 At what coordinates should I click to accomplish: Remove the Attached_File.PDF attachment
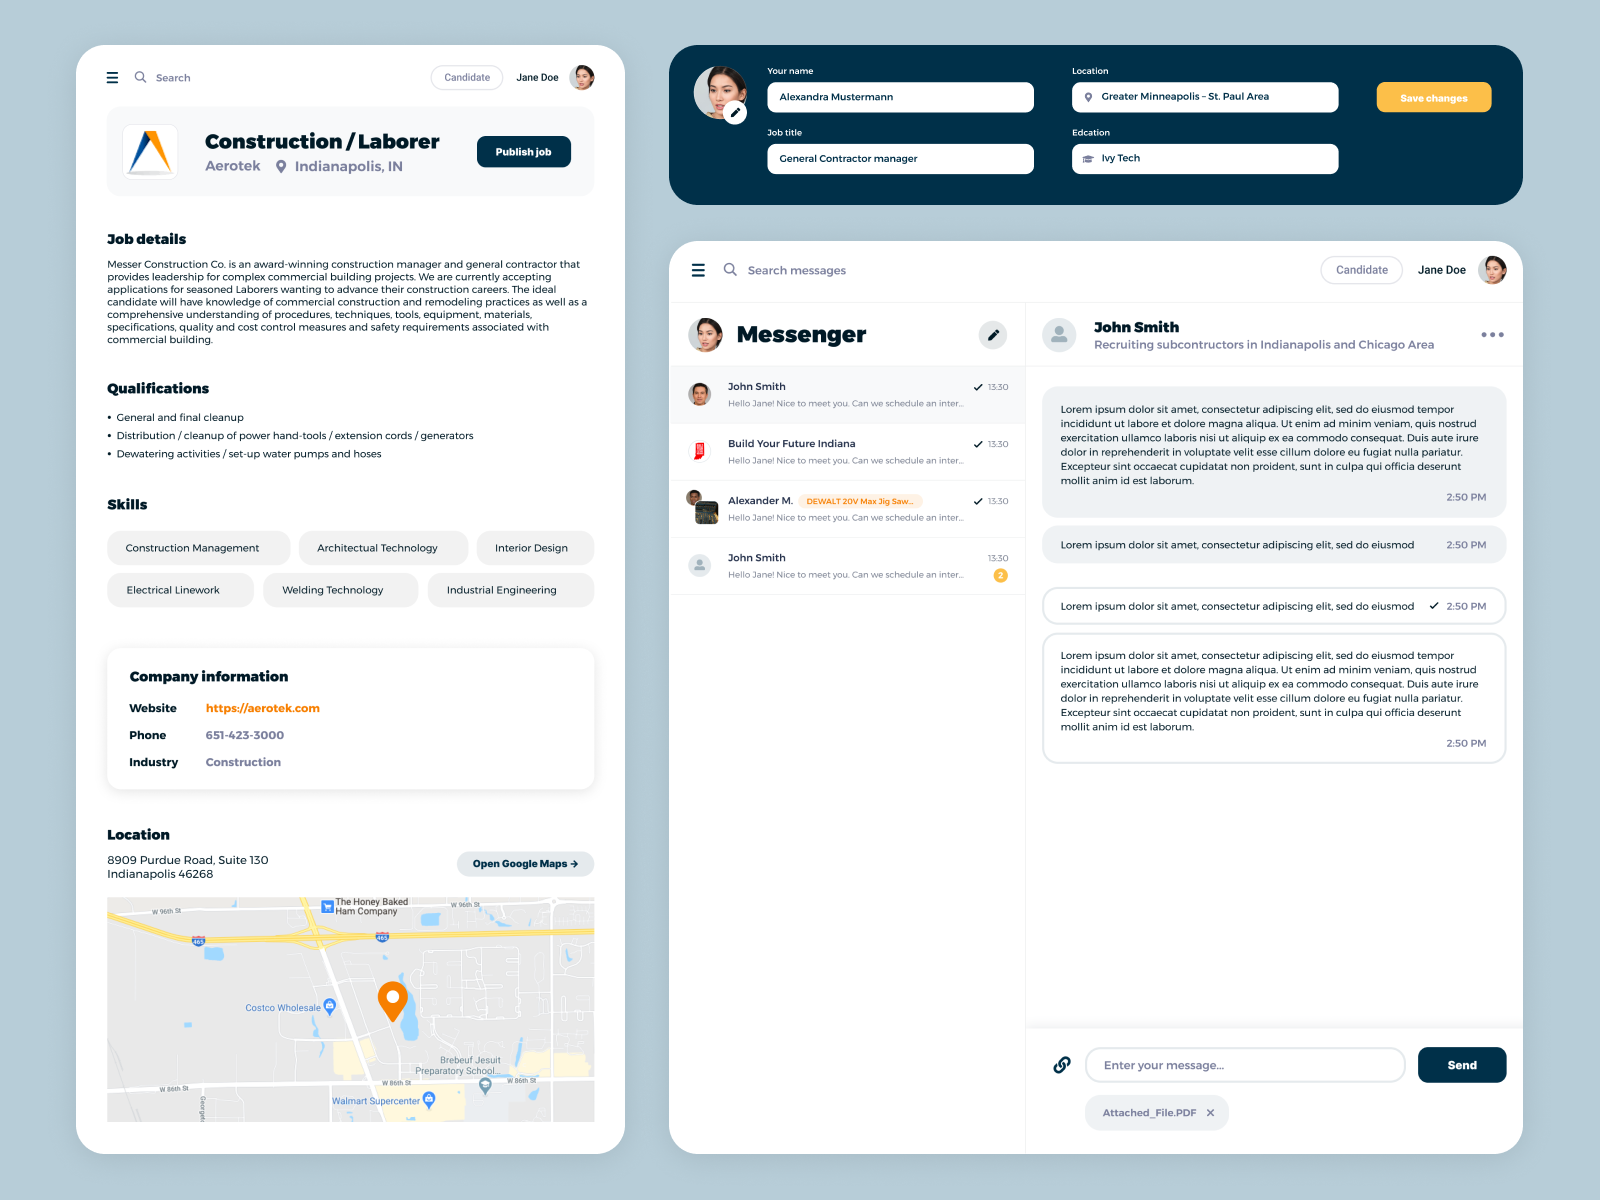(1210, 1112)
